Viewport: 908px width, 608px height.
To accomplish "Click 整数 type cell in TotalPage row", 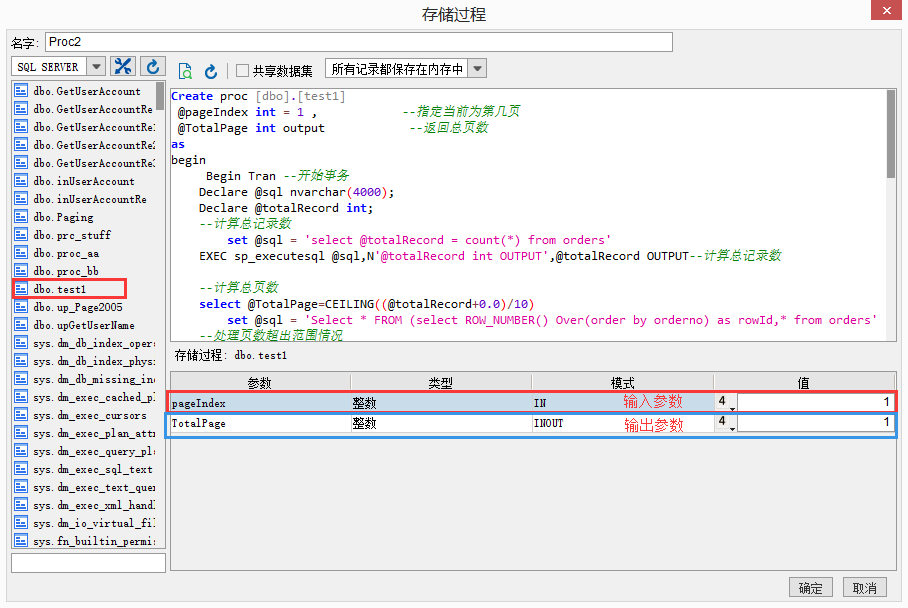I will pos(441,423).
